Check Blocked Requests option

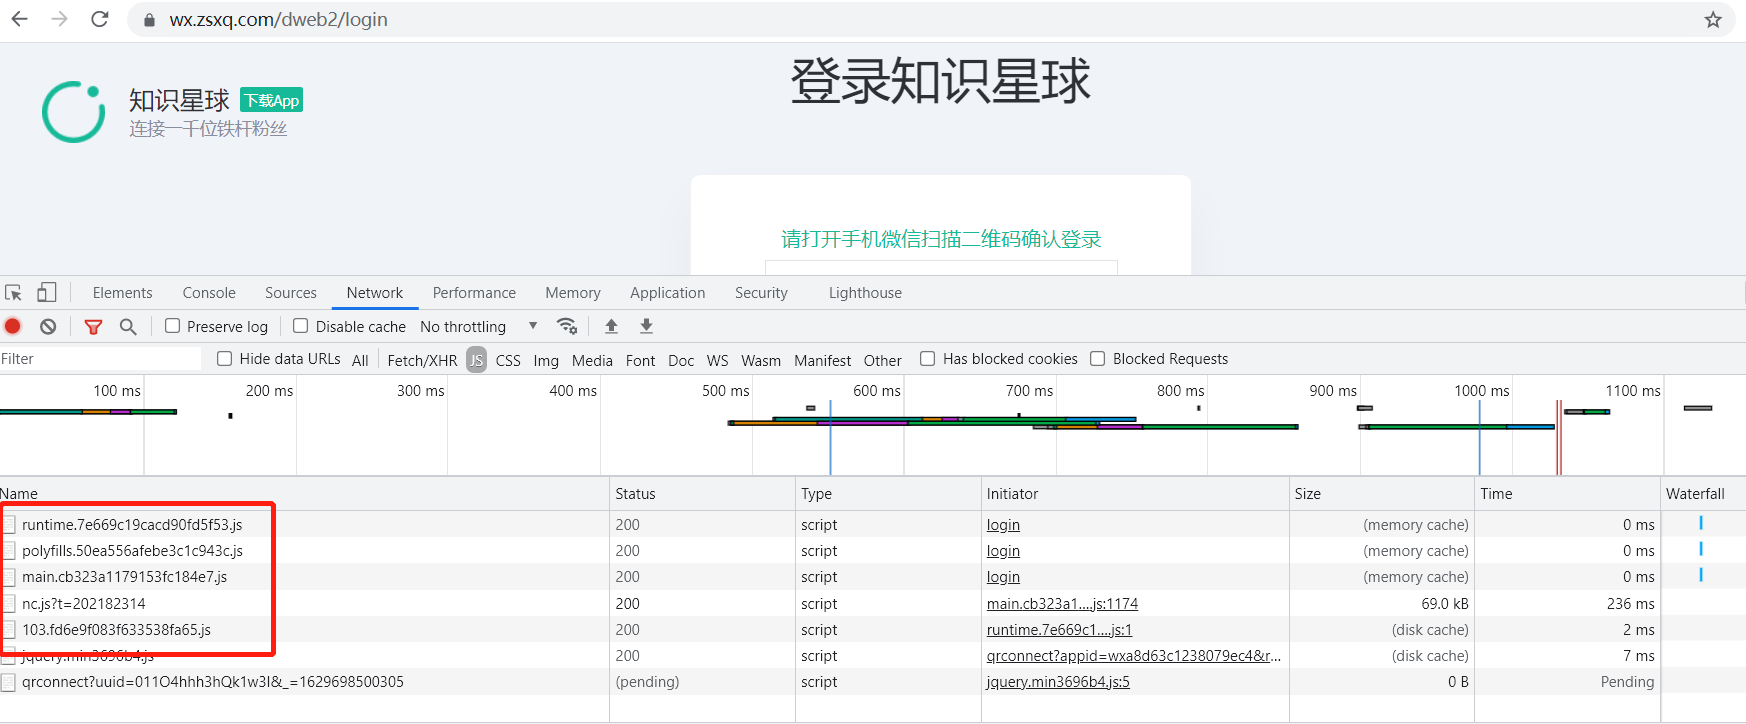pyautogui.click(x=1098, y=359)
